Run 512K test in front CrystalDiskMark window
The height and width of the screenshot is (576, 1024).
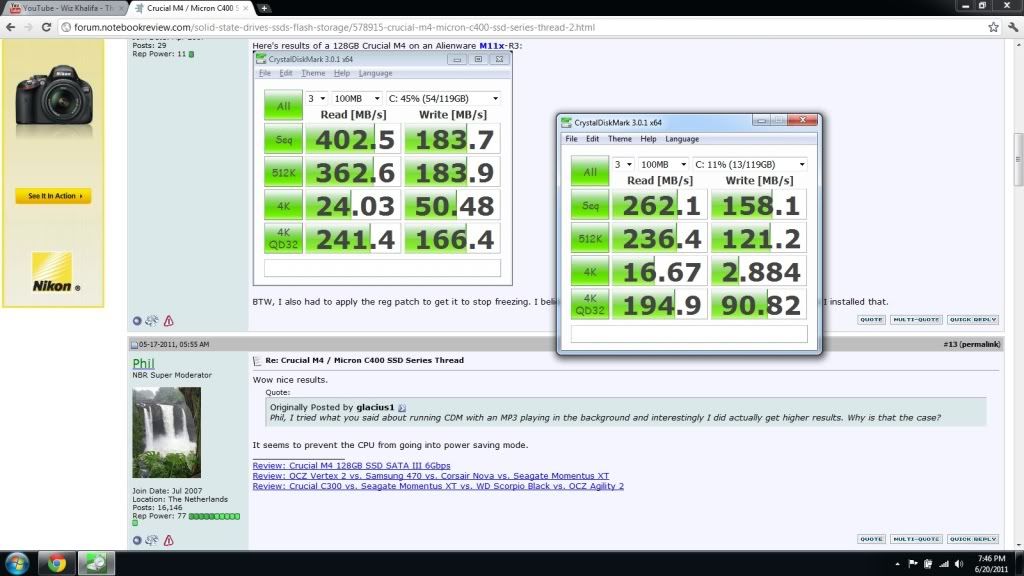coord(590,238)
